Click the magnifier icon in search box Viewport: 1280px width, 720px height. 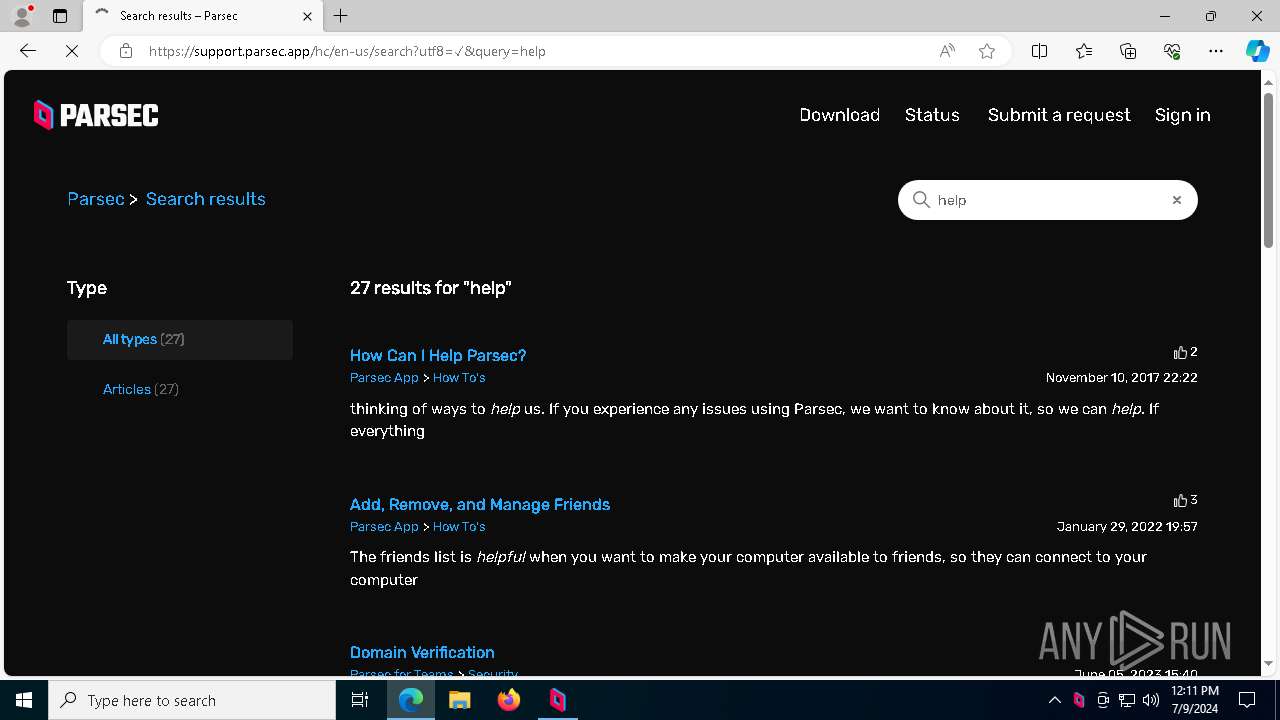pyautogui.click(x=921, y=200)
